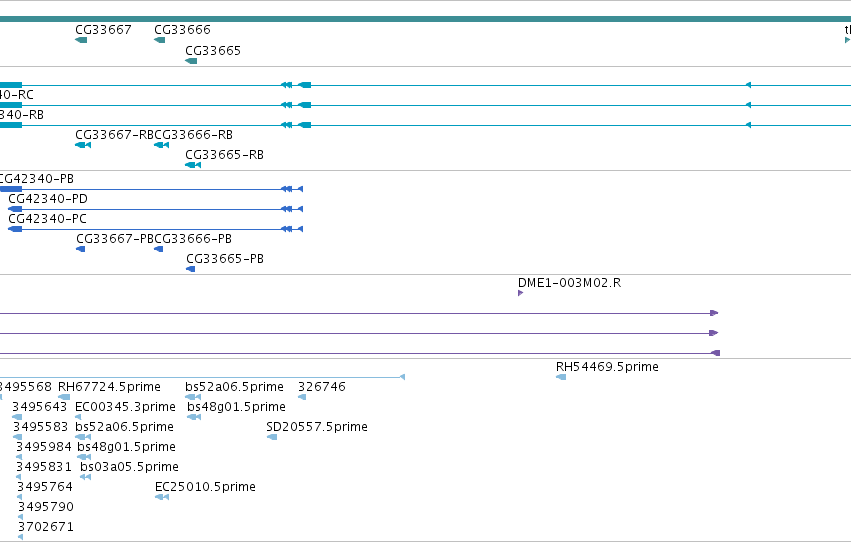851x542 pixels.
Task: Click the CG42340-PD protein line
Action: point(155,209)
